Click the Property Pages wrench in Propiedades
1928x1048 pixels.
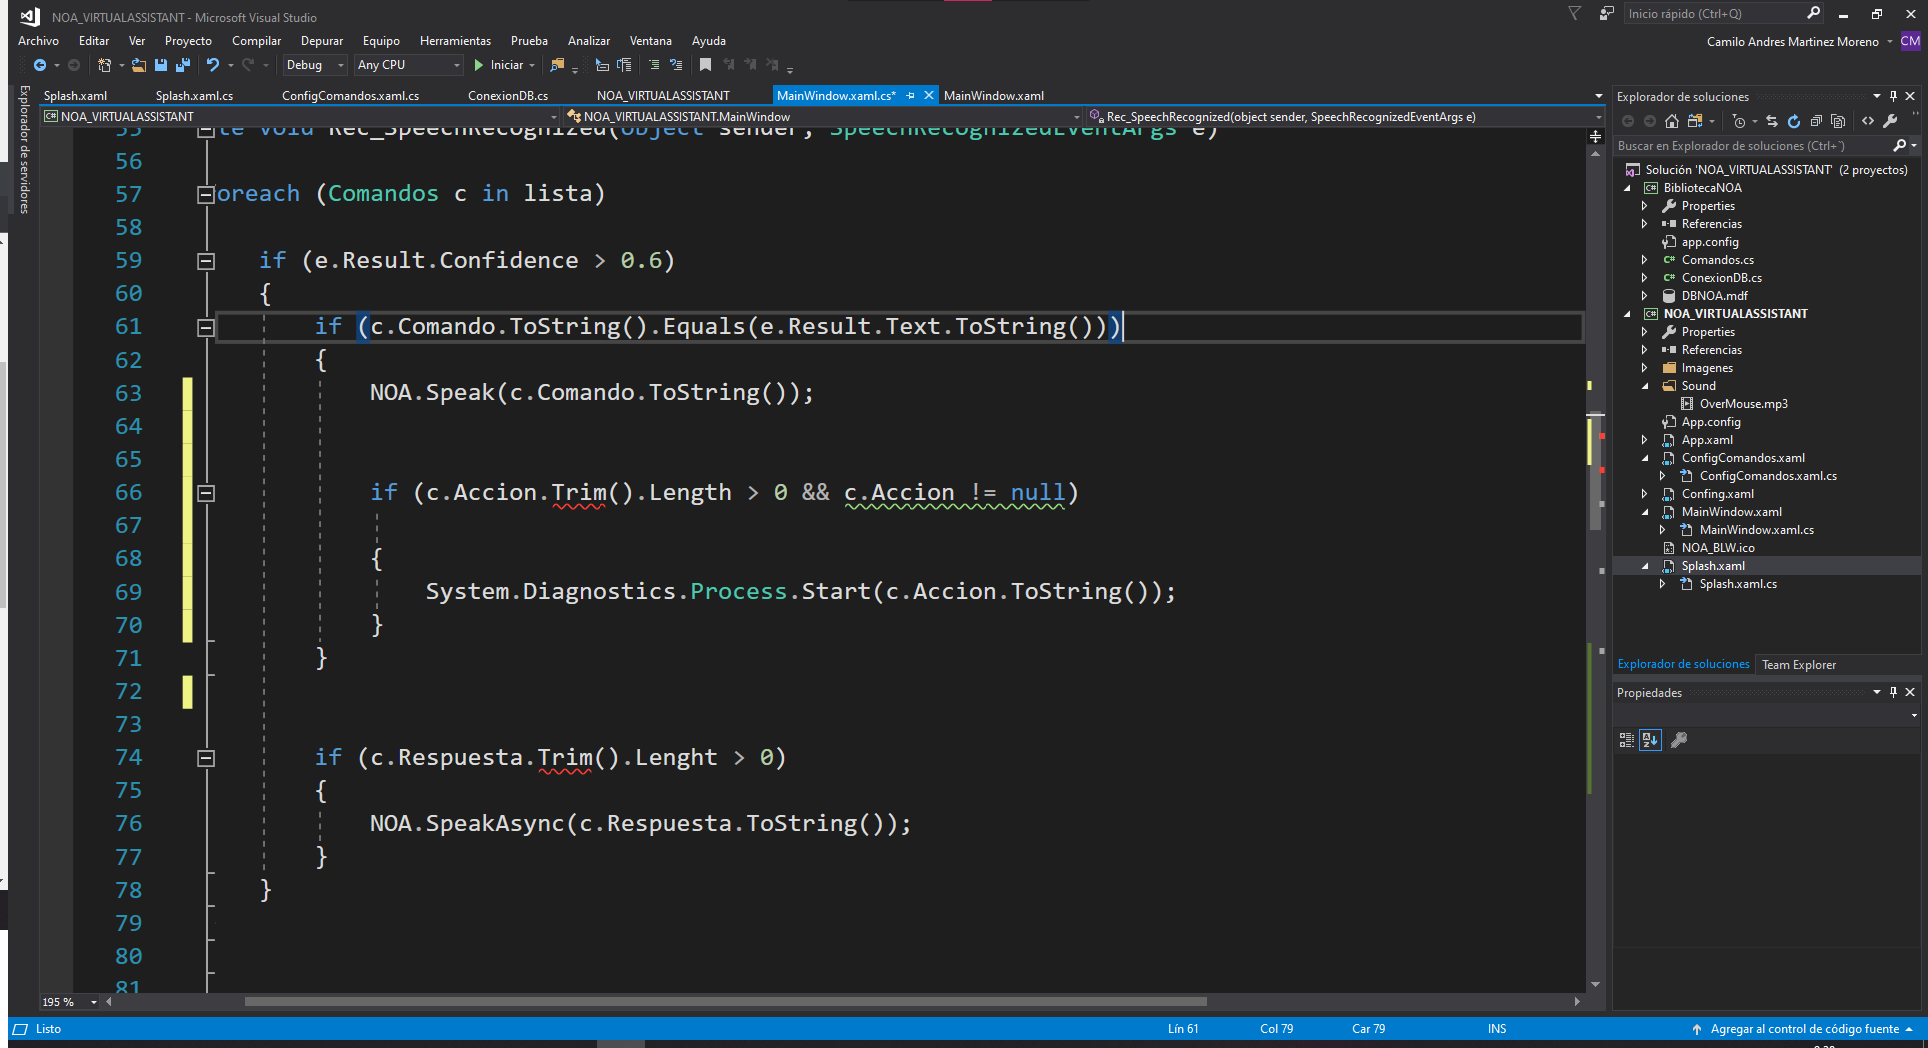pyautogui.click(x=1680, y=740)
